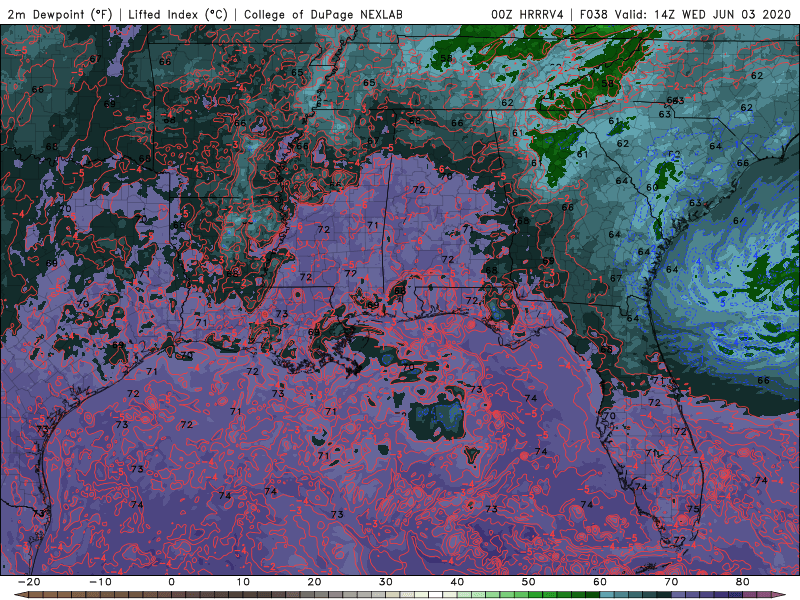Viewport: 800px width, 600px height.
Task: Click the '75' dewpoint value in south Florida
Action: pyautogui.click(x=693, y=509)
